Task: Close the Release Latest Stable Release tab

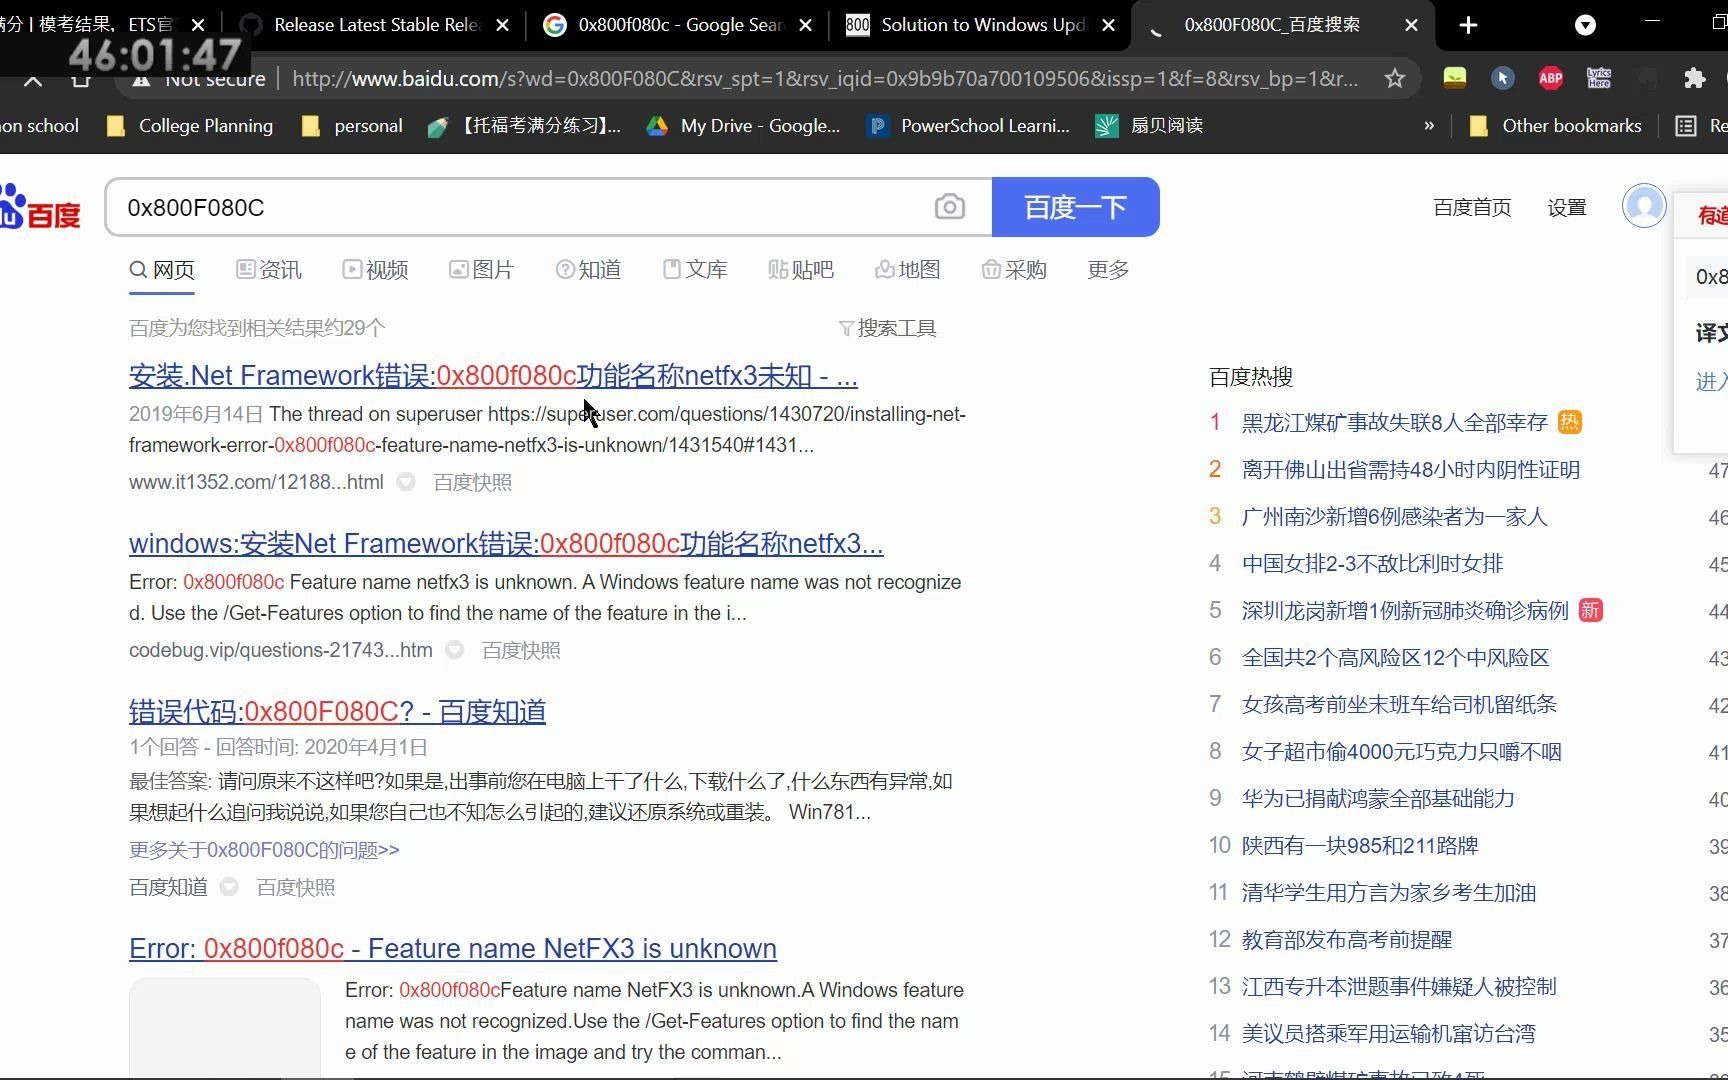Action: tap(502, 25)
